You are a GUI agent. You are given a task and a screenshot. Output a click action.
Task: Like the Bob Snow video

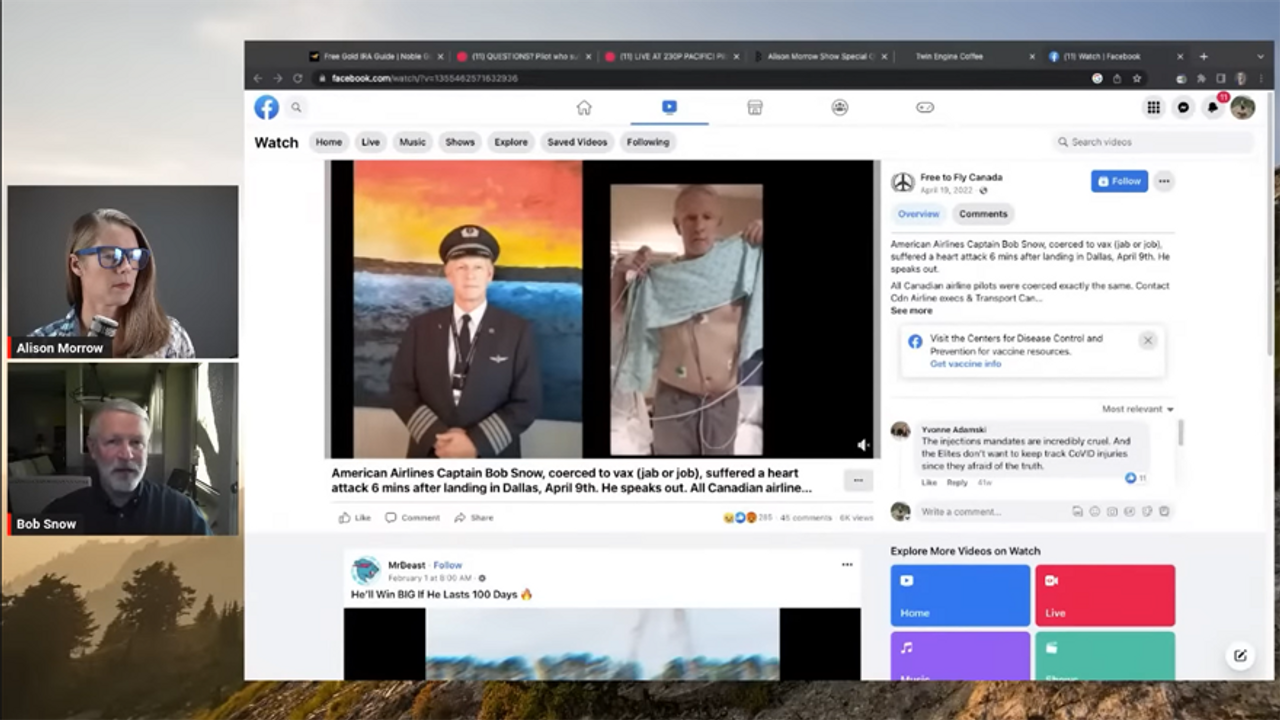click(354, 518)
